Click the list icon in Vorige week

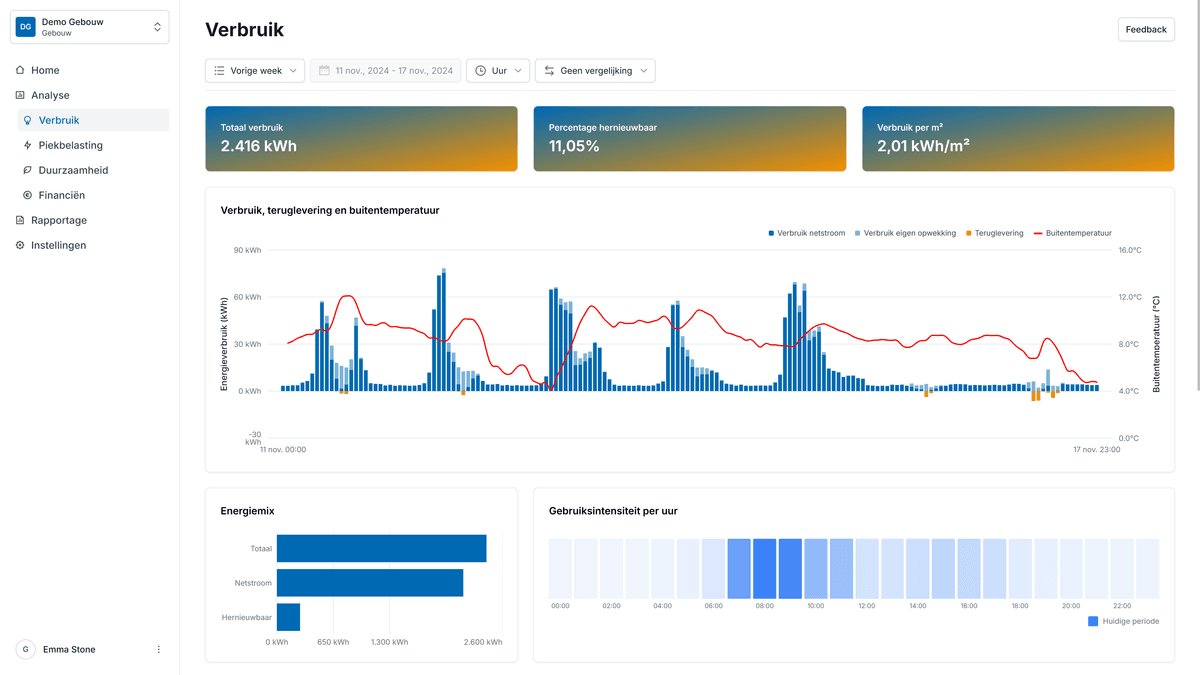pos(219,71)
